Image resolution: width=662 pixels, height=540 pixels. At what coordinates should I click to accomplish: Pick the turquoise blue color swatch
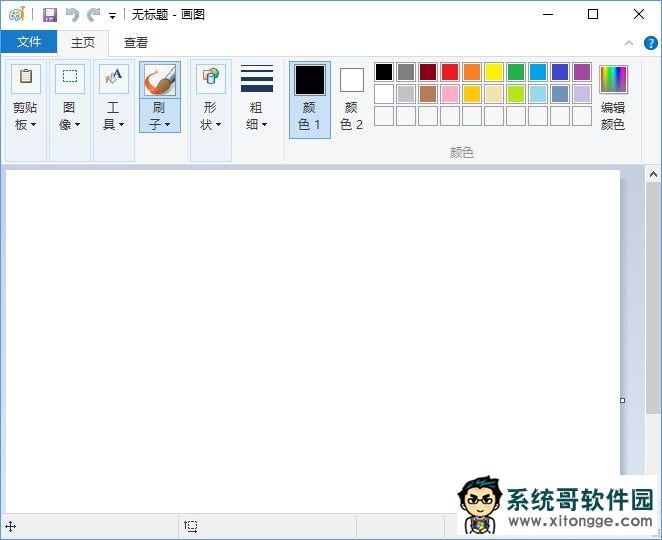click(x=537, y=72)
